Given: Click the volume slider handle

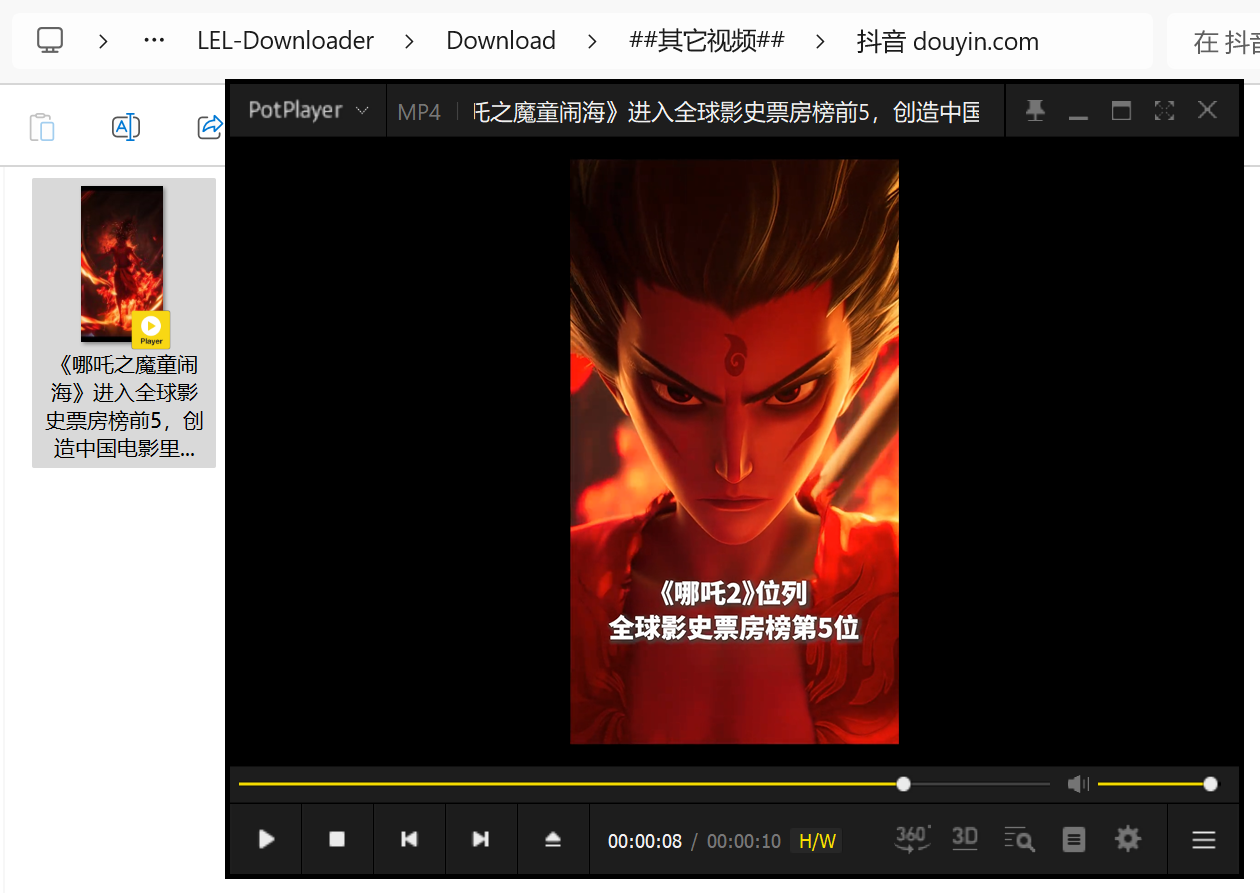Looking at the screenshot, I should click(x=1211, y=785).
